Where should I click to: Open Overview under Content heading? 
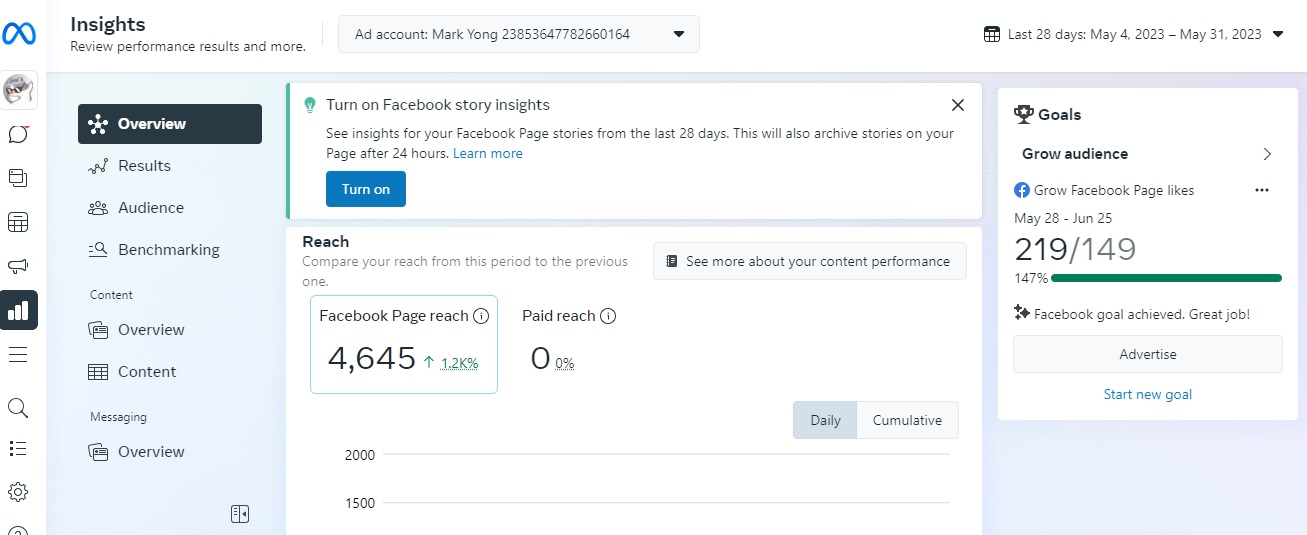click(x=170, y=330)
